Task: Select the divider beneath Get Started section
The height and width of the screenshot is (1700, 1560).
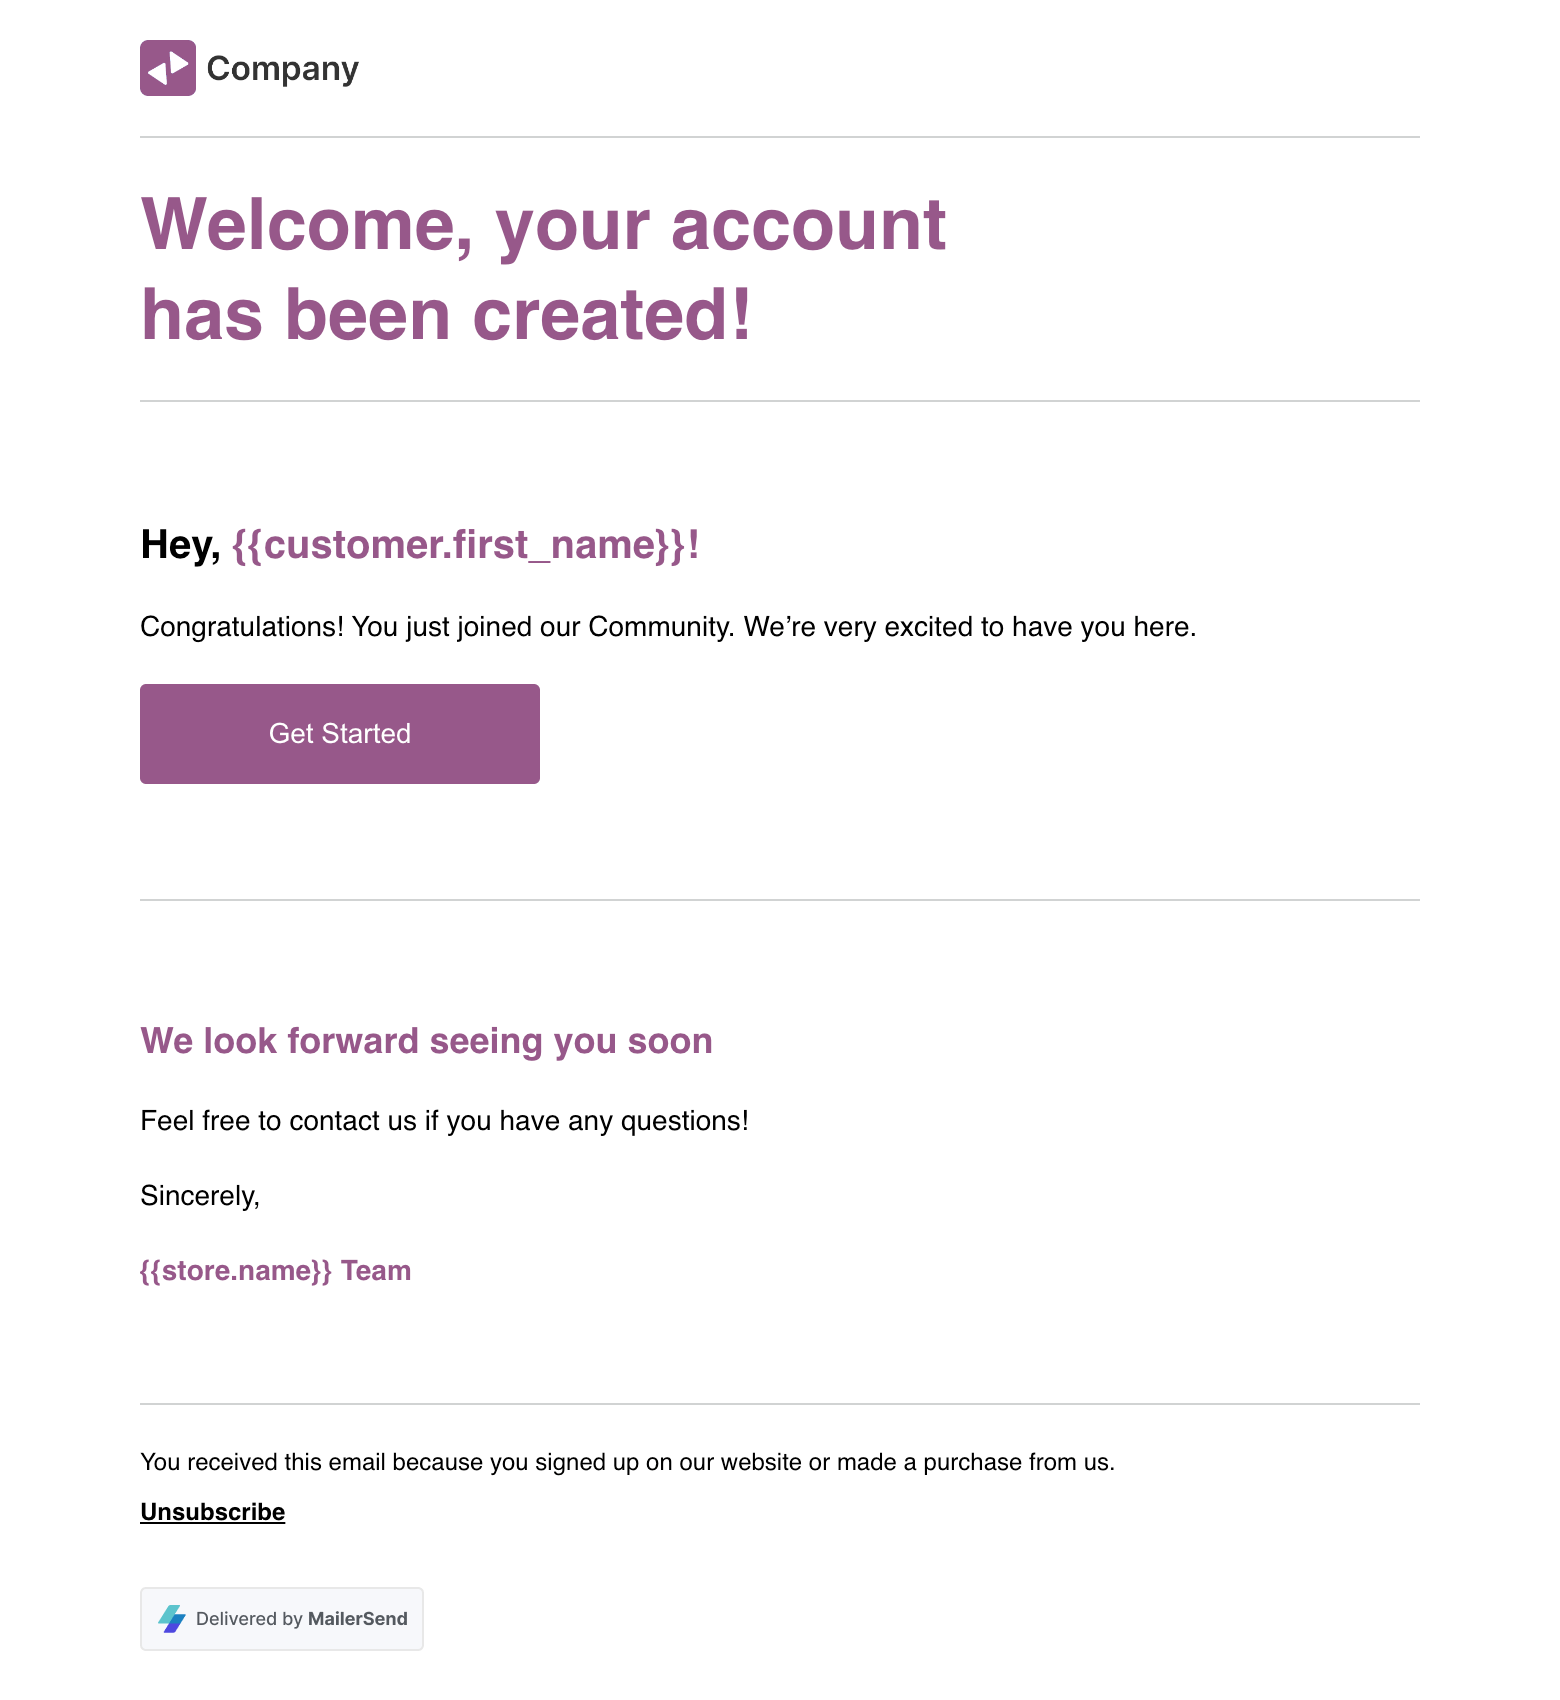Action: (780, 900)
